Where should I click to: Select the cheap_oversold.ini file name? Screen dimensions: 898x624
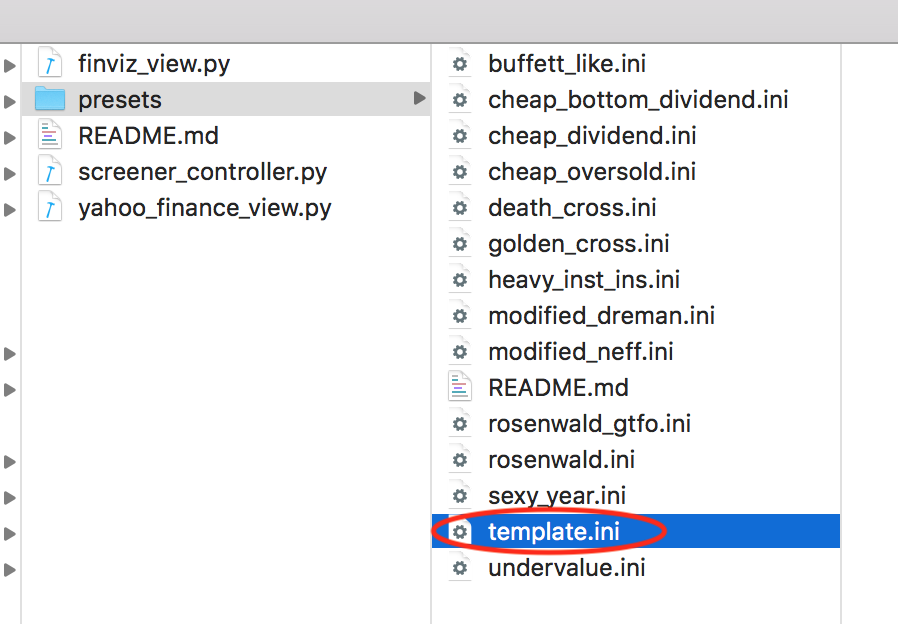point(592,172)
